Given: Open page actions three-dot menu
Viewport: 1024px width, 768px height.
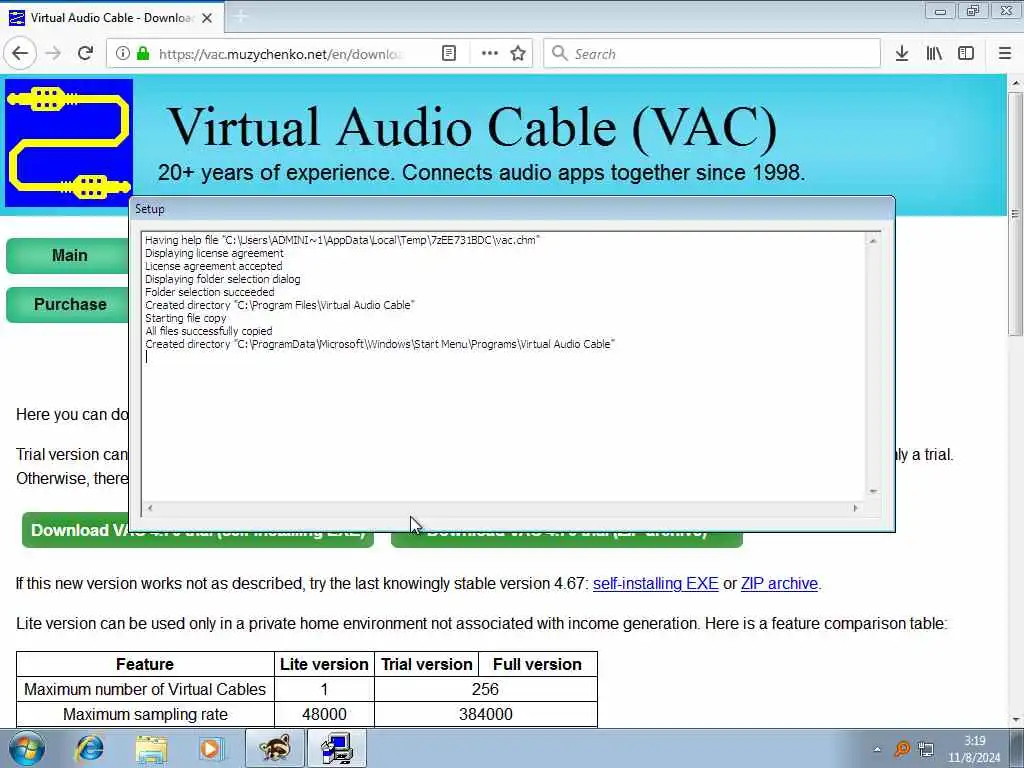Looking at the screenshot, I should click(489, 54).
